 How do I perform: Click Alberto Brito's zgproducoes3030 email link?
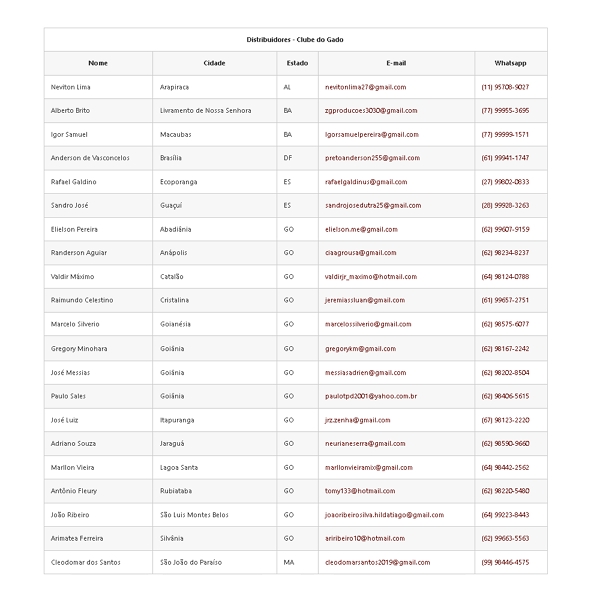pyautogui.click(x=371, y=111)
